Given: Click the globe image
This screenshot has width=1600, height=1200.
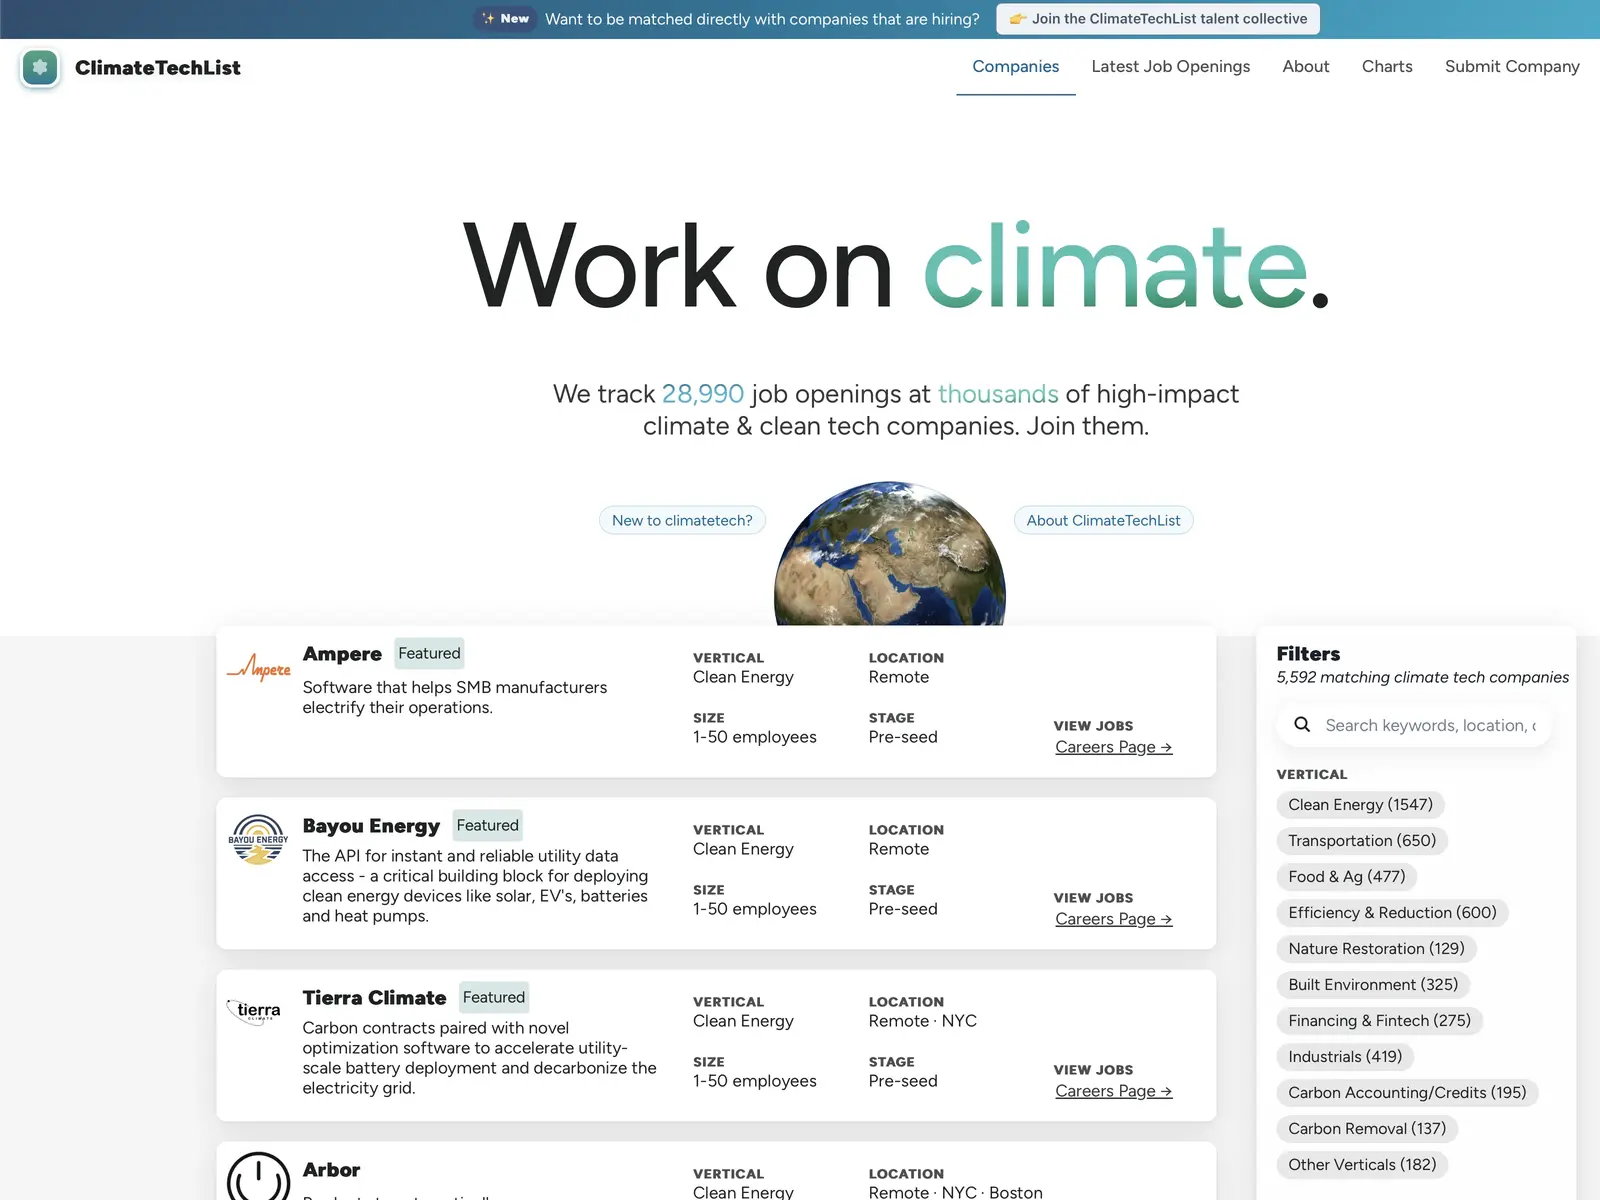Looking at the screenshot, I should click(x=890, y=554).
